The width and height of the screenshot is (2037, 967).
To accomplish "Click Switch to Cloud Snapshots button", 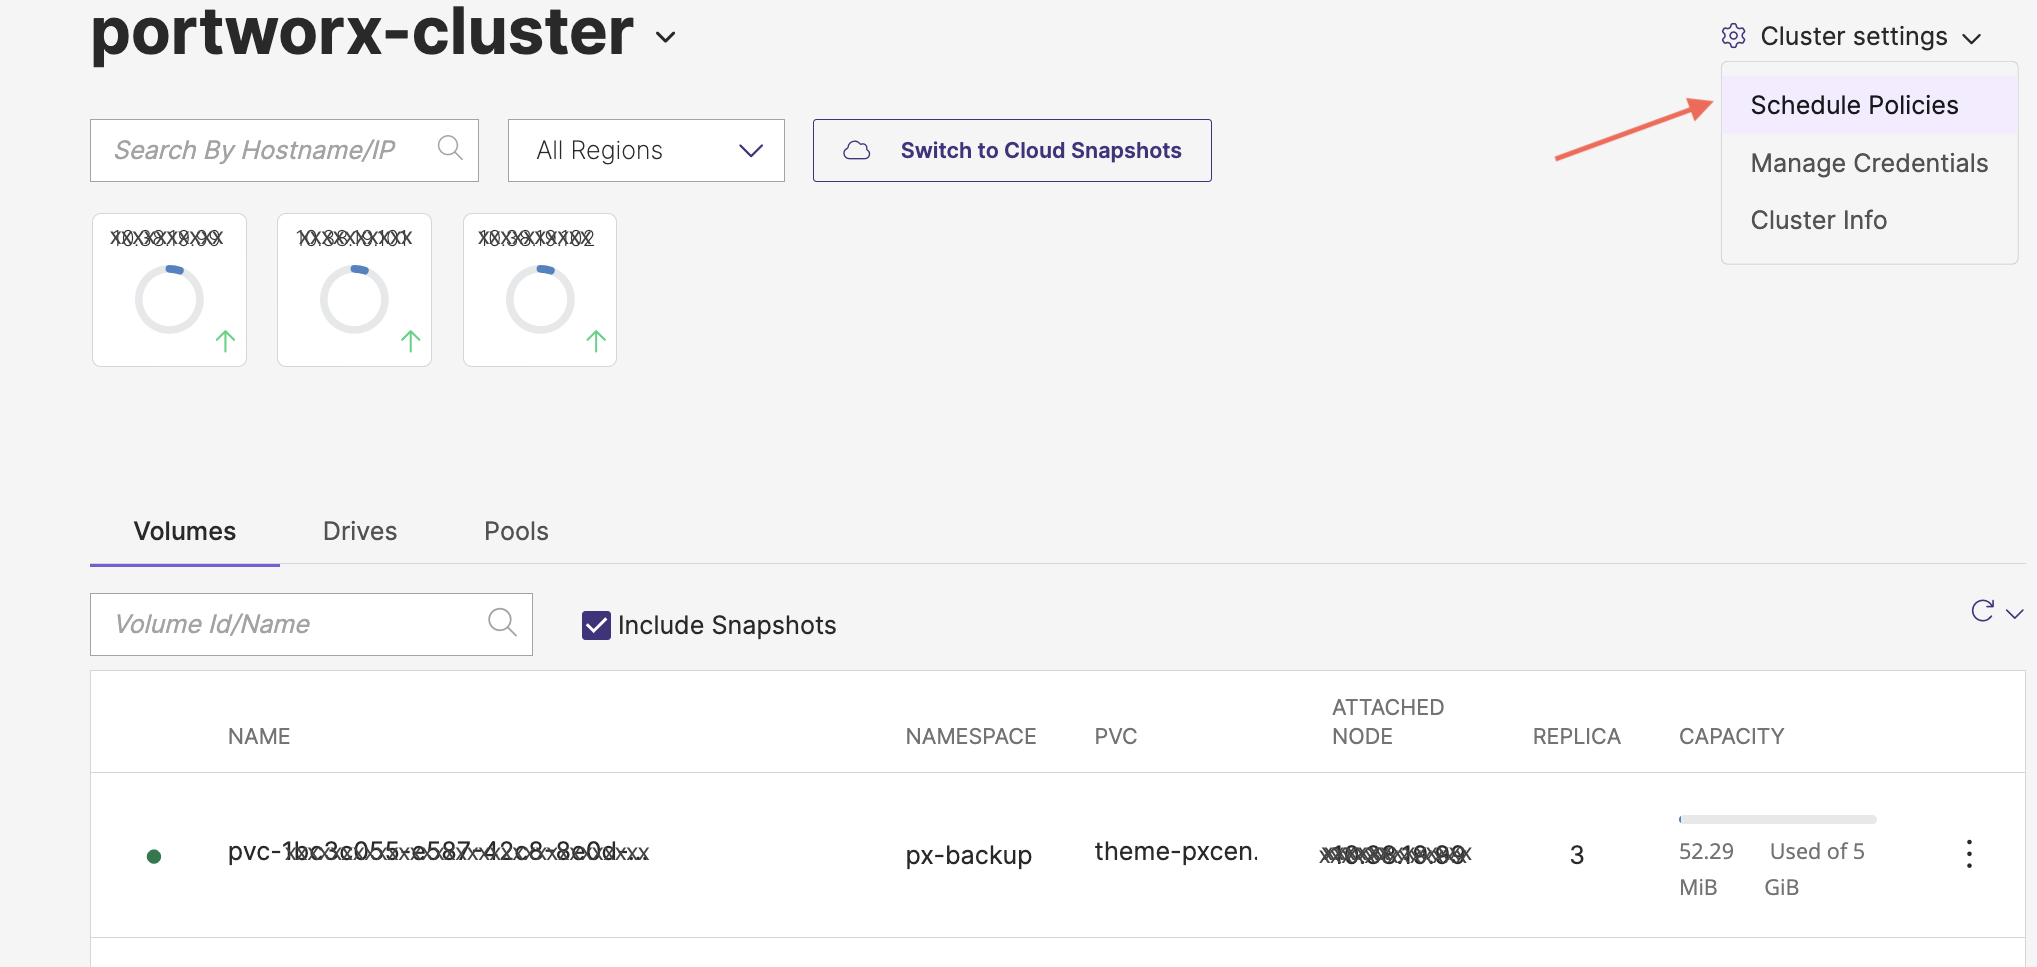I will (1012, 151).
